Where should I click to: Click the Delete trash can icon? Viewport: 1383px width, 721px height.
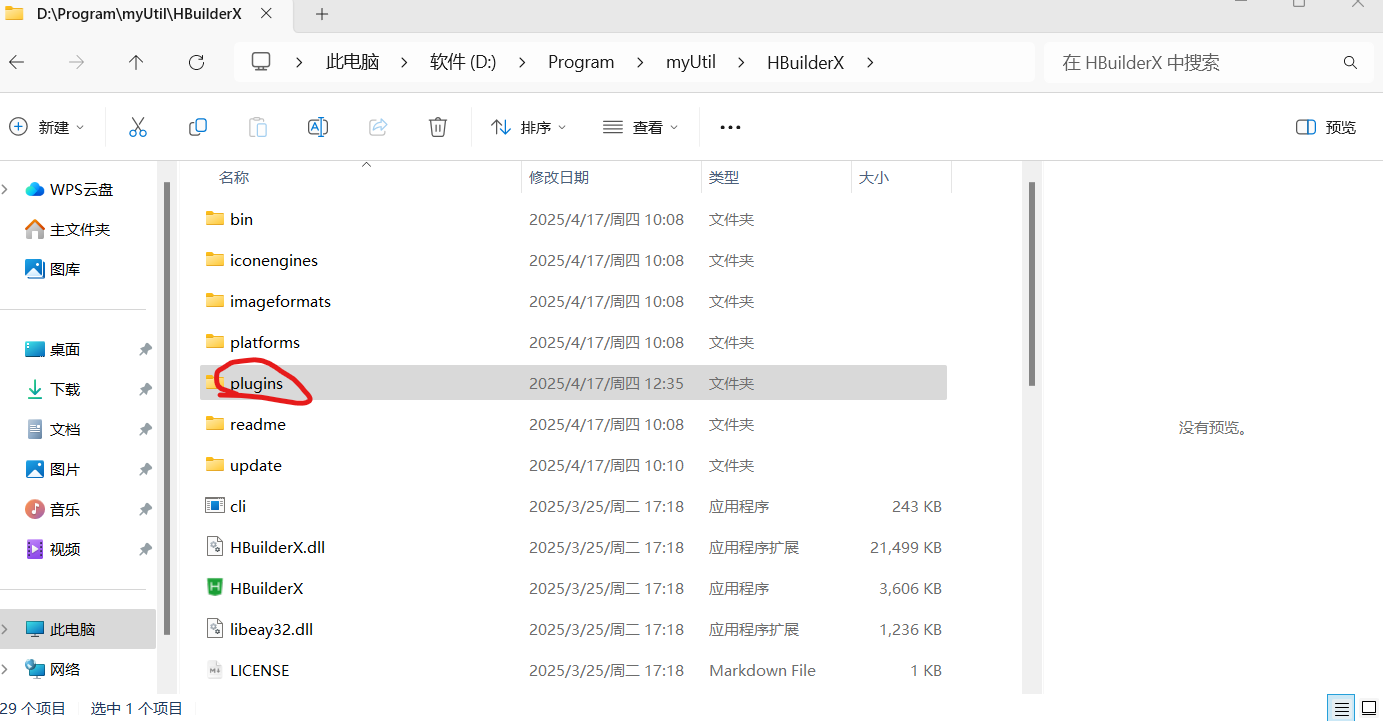437,127
